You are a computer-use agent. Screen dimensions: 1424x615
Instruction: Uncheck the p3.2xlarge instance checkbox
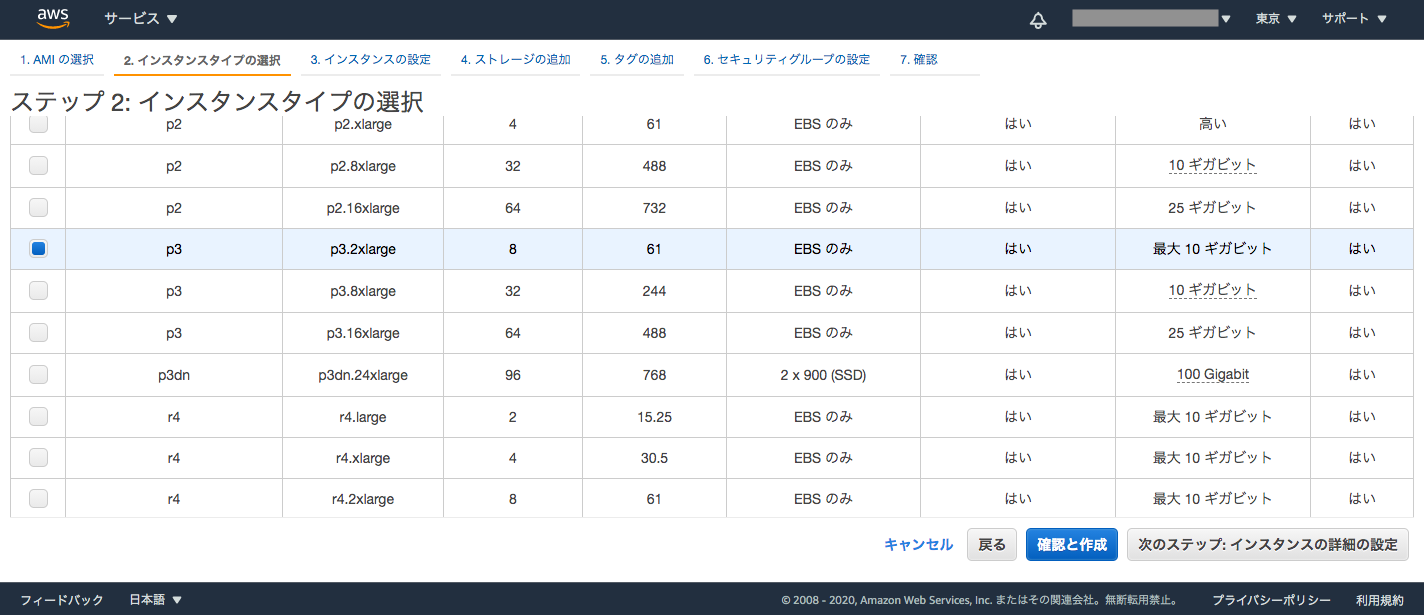pyautogui.click(x=38, y=249)
